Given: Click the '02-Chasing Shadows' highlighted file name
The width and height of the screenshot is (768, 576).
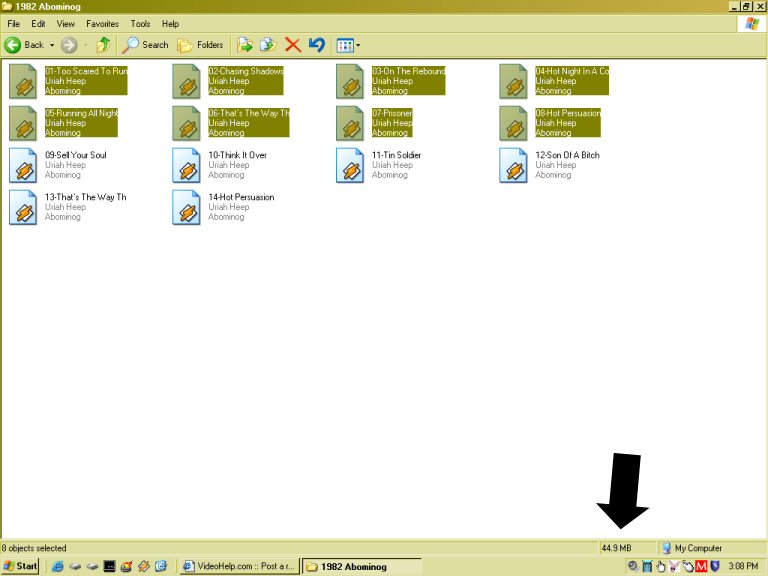Looking at the screenshot, I should point(246,71).
